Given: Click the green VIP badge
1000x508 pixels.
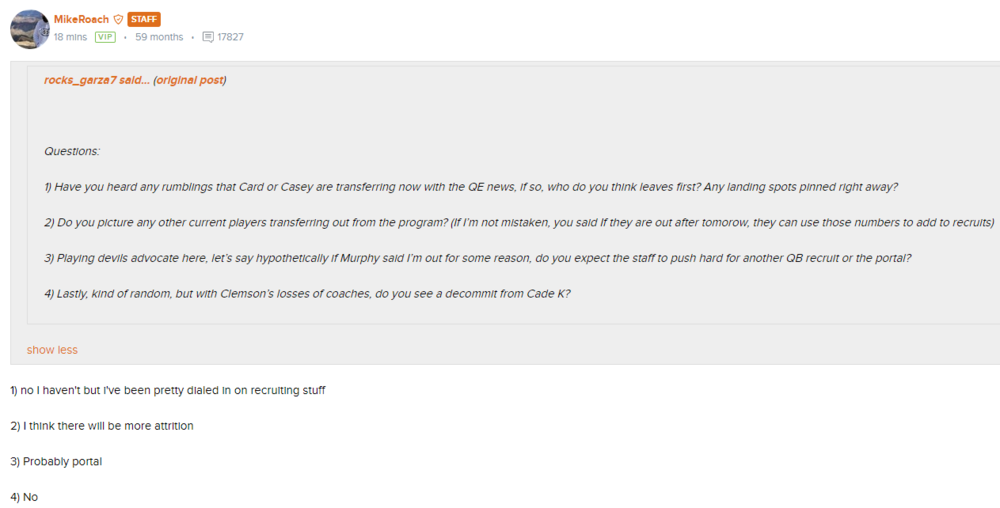Looking at the screenshot, I should 105,37.
